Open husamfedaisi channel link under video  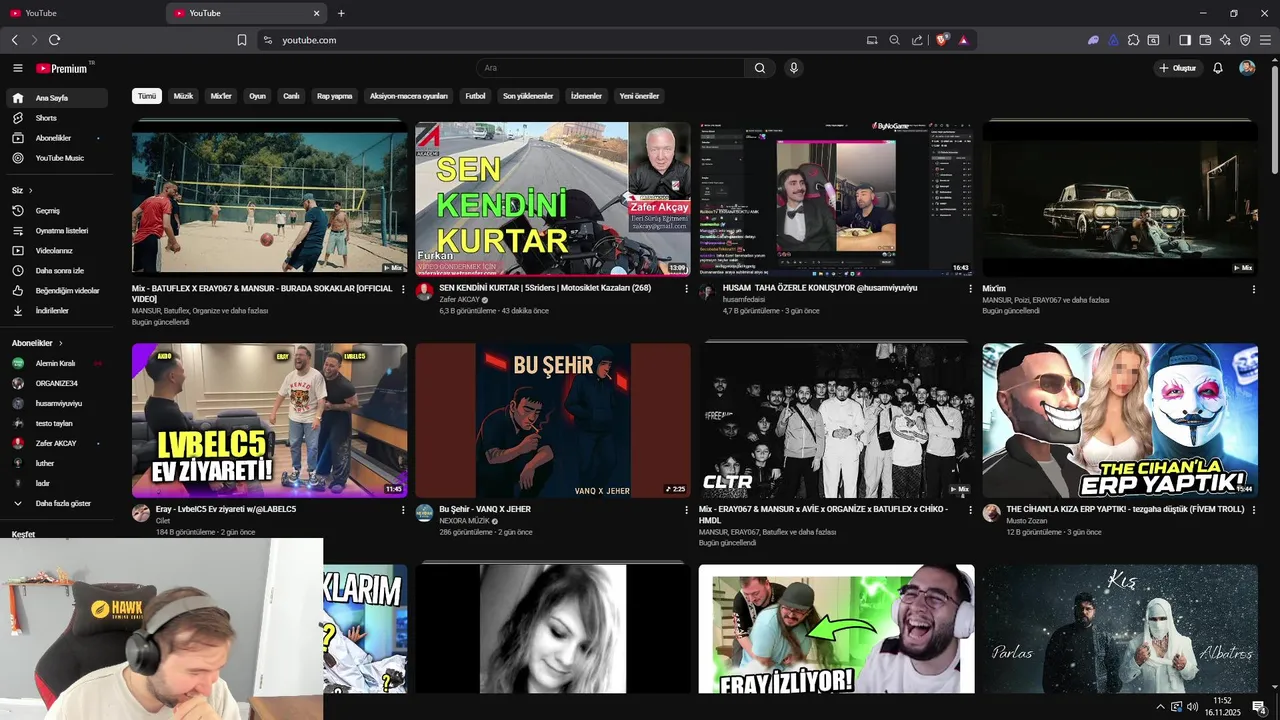pos(743,299)
